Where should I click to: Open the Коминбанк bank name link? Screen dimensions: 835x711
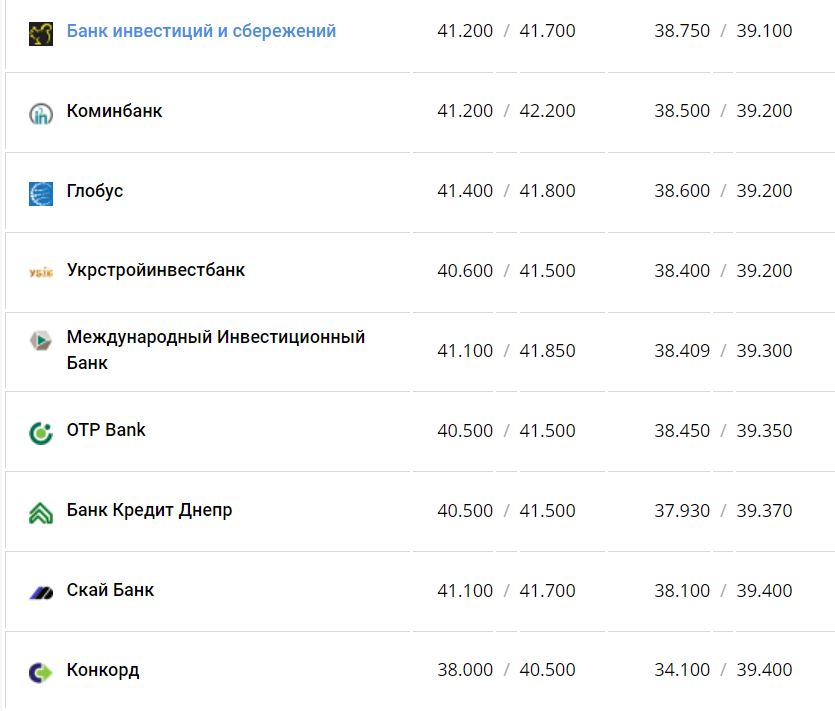pyautogui.click(x=114, y=111)
